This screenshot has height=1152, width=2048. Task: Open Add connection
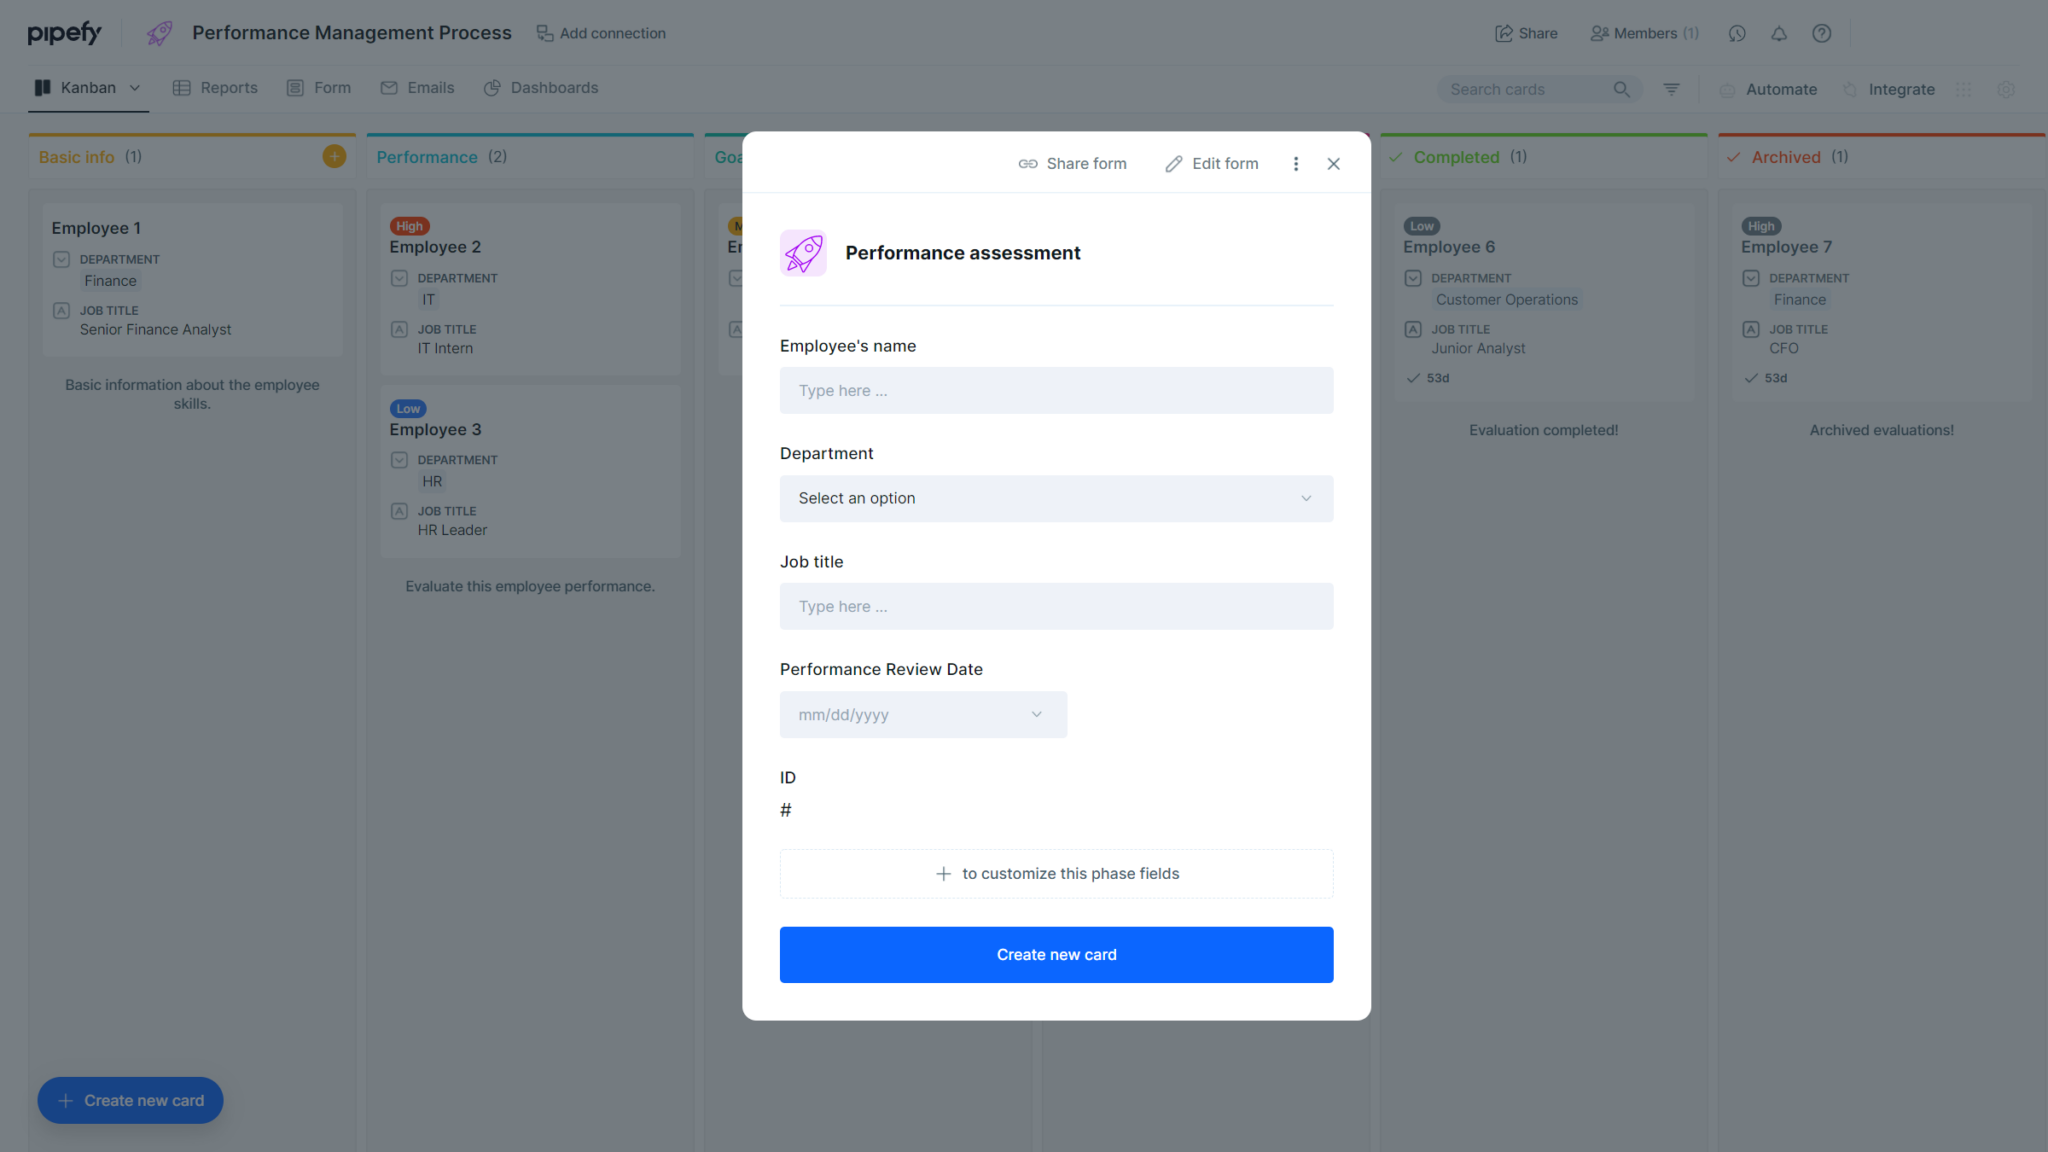click(x=601, y=33)
